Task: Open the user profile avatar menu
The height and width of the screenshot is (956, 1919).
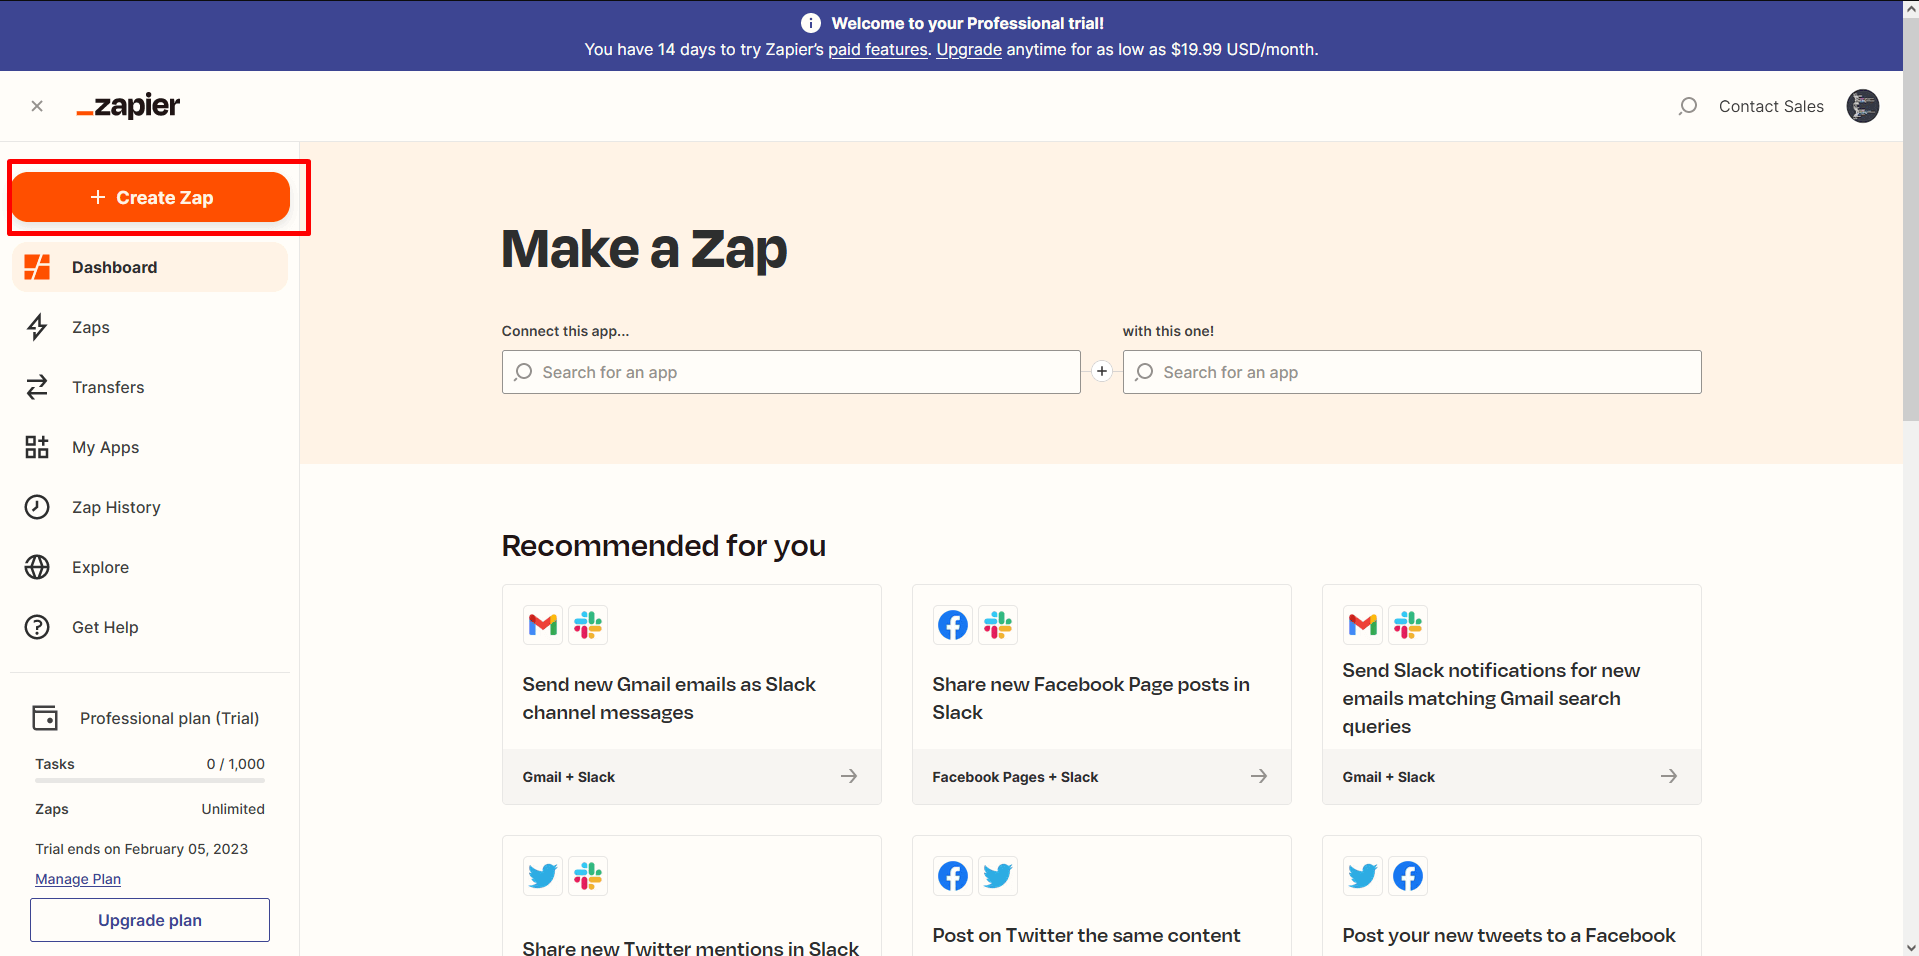Action: (x=1862, y=106)
